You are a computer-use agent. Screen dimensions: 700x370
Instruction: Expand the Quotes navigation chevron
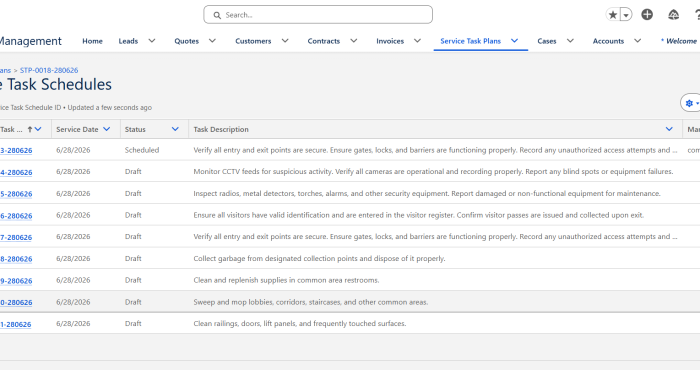coord(212,41)
